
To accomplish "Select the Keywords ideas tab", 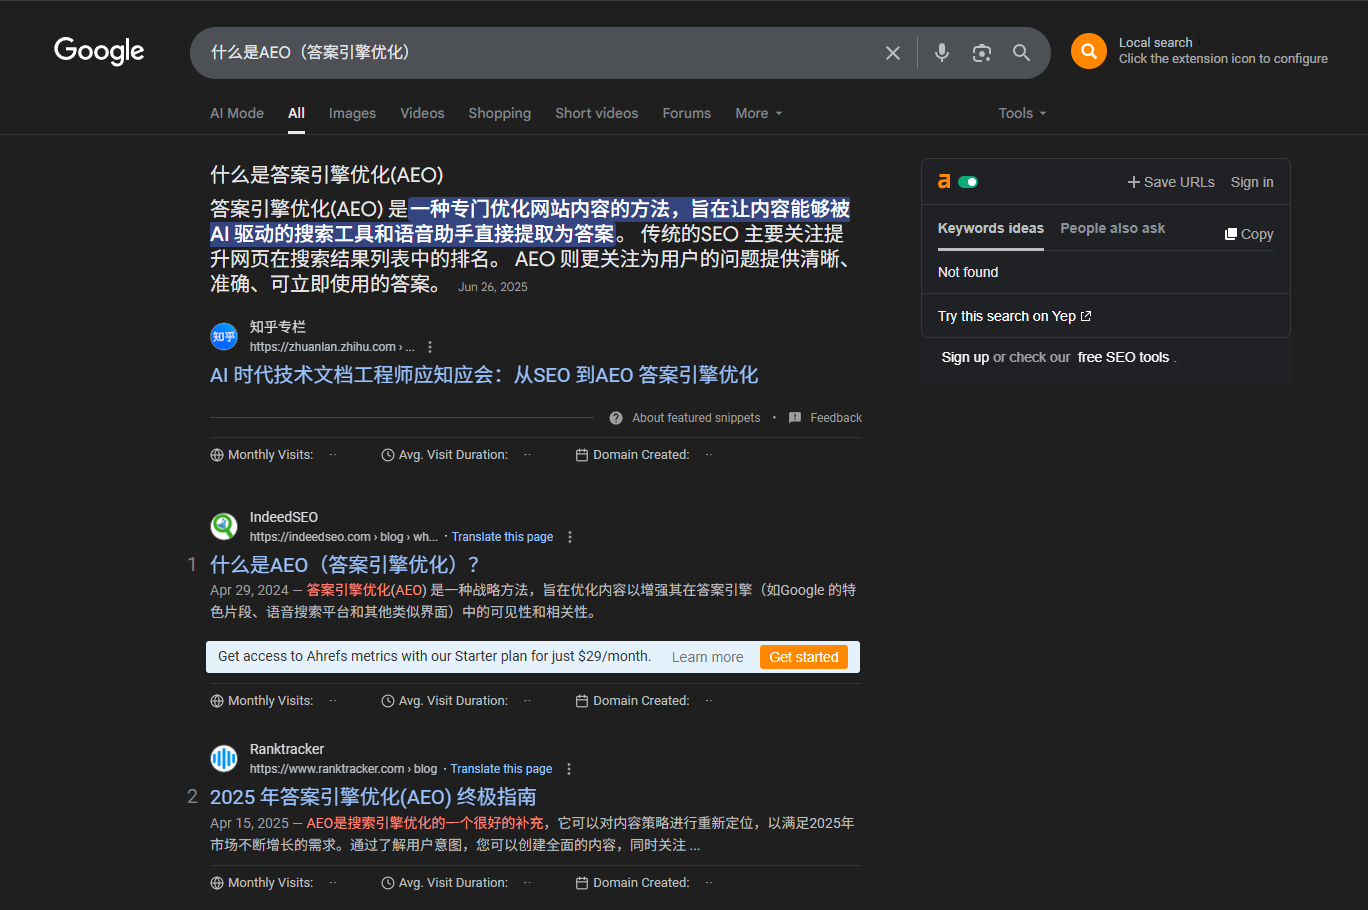I will (x=991, y=228).
